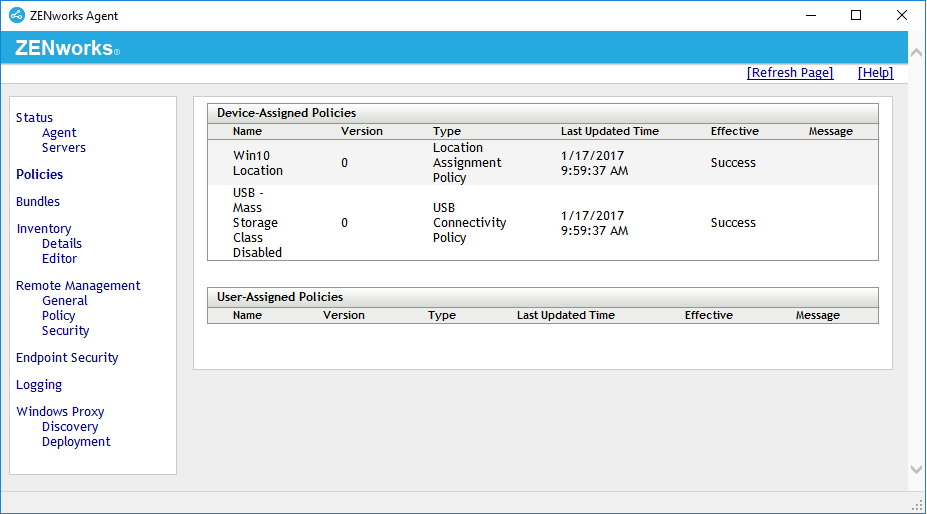Click the Version value for Win10 Location
927x514 pixels.
coord(344,163)
